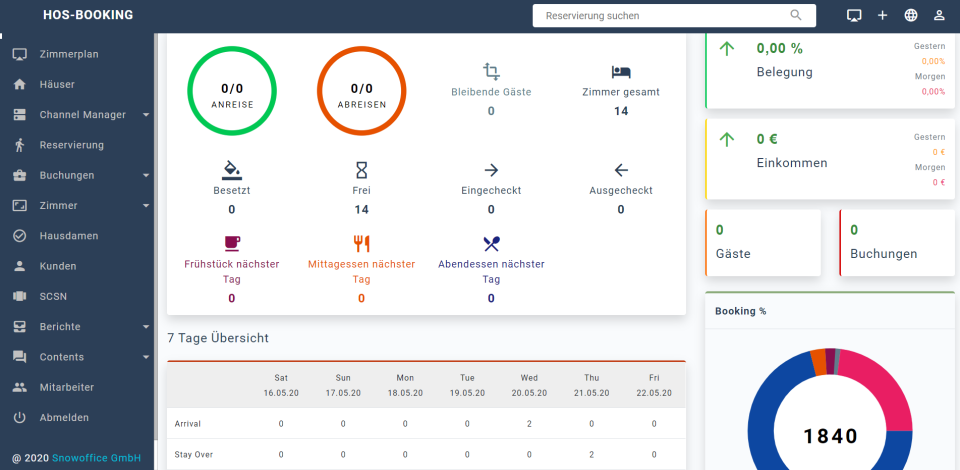This screenshot has width=960, height=470.
Task: Click the Wed 20.05.20 column header
Action: [x=529, y=385]
